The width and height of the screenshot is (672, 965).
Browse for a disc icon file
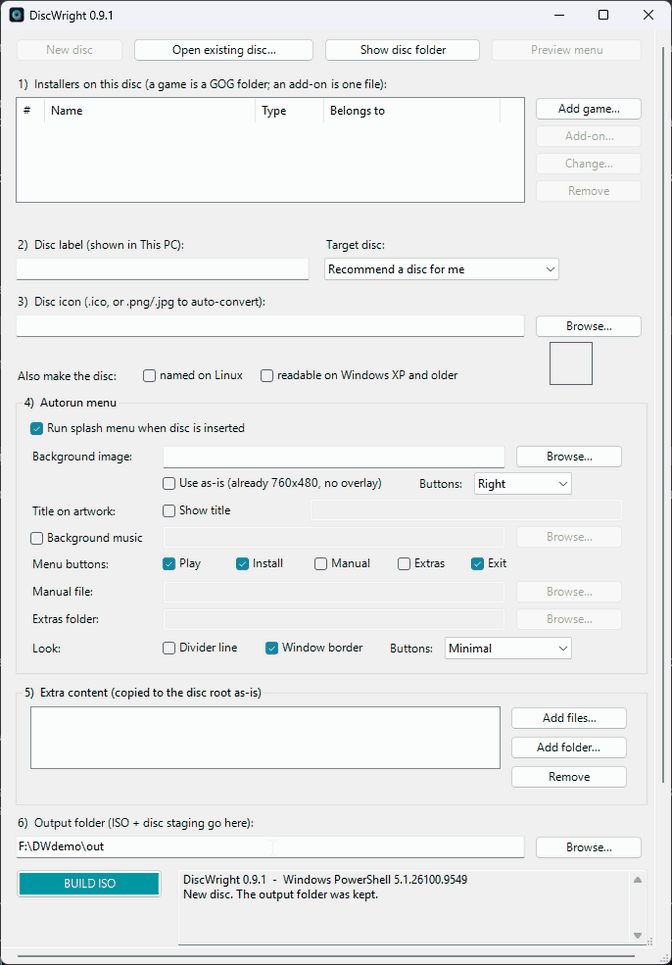(589, 326)
